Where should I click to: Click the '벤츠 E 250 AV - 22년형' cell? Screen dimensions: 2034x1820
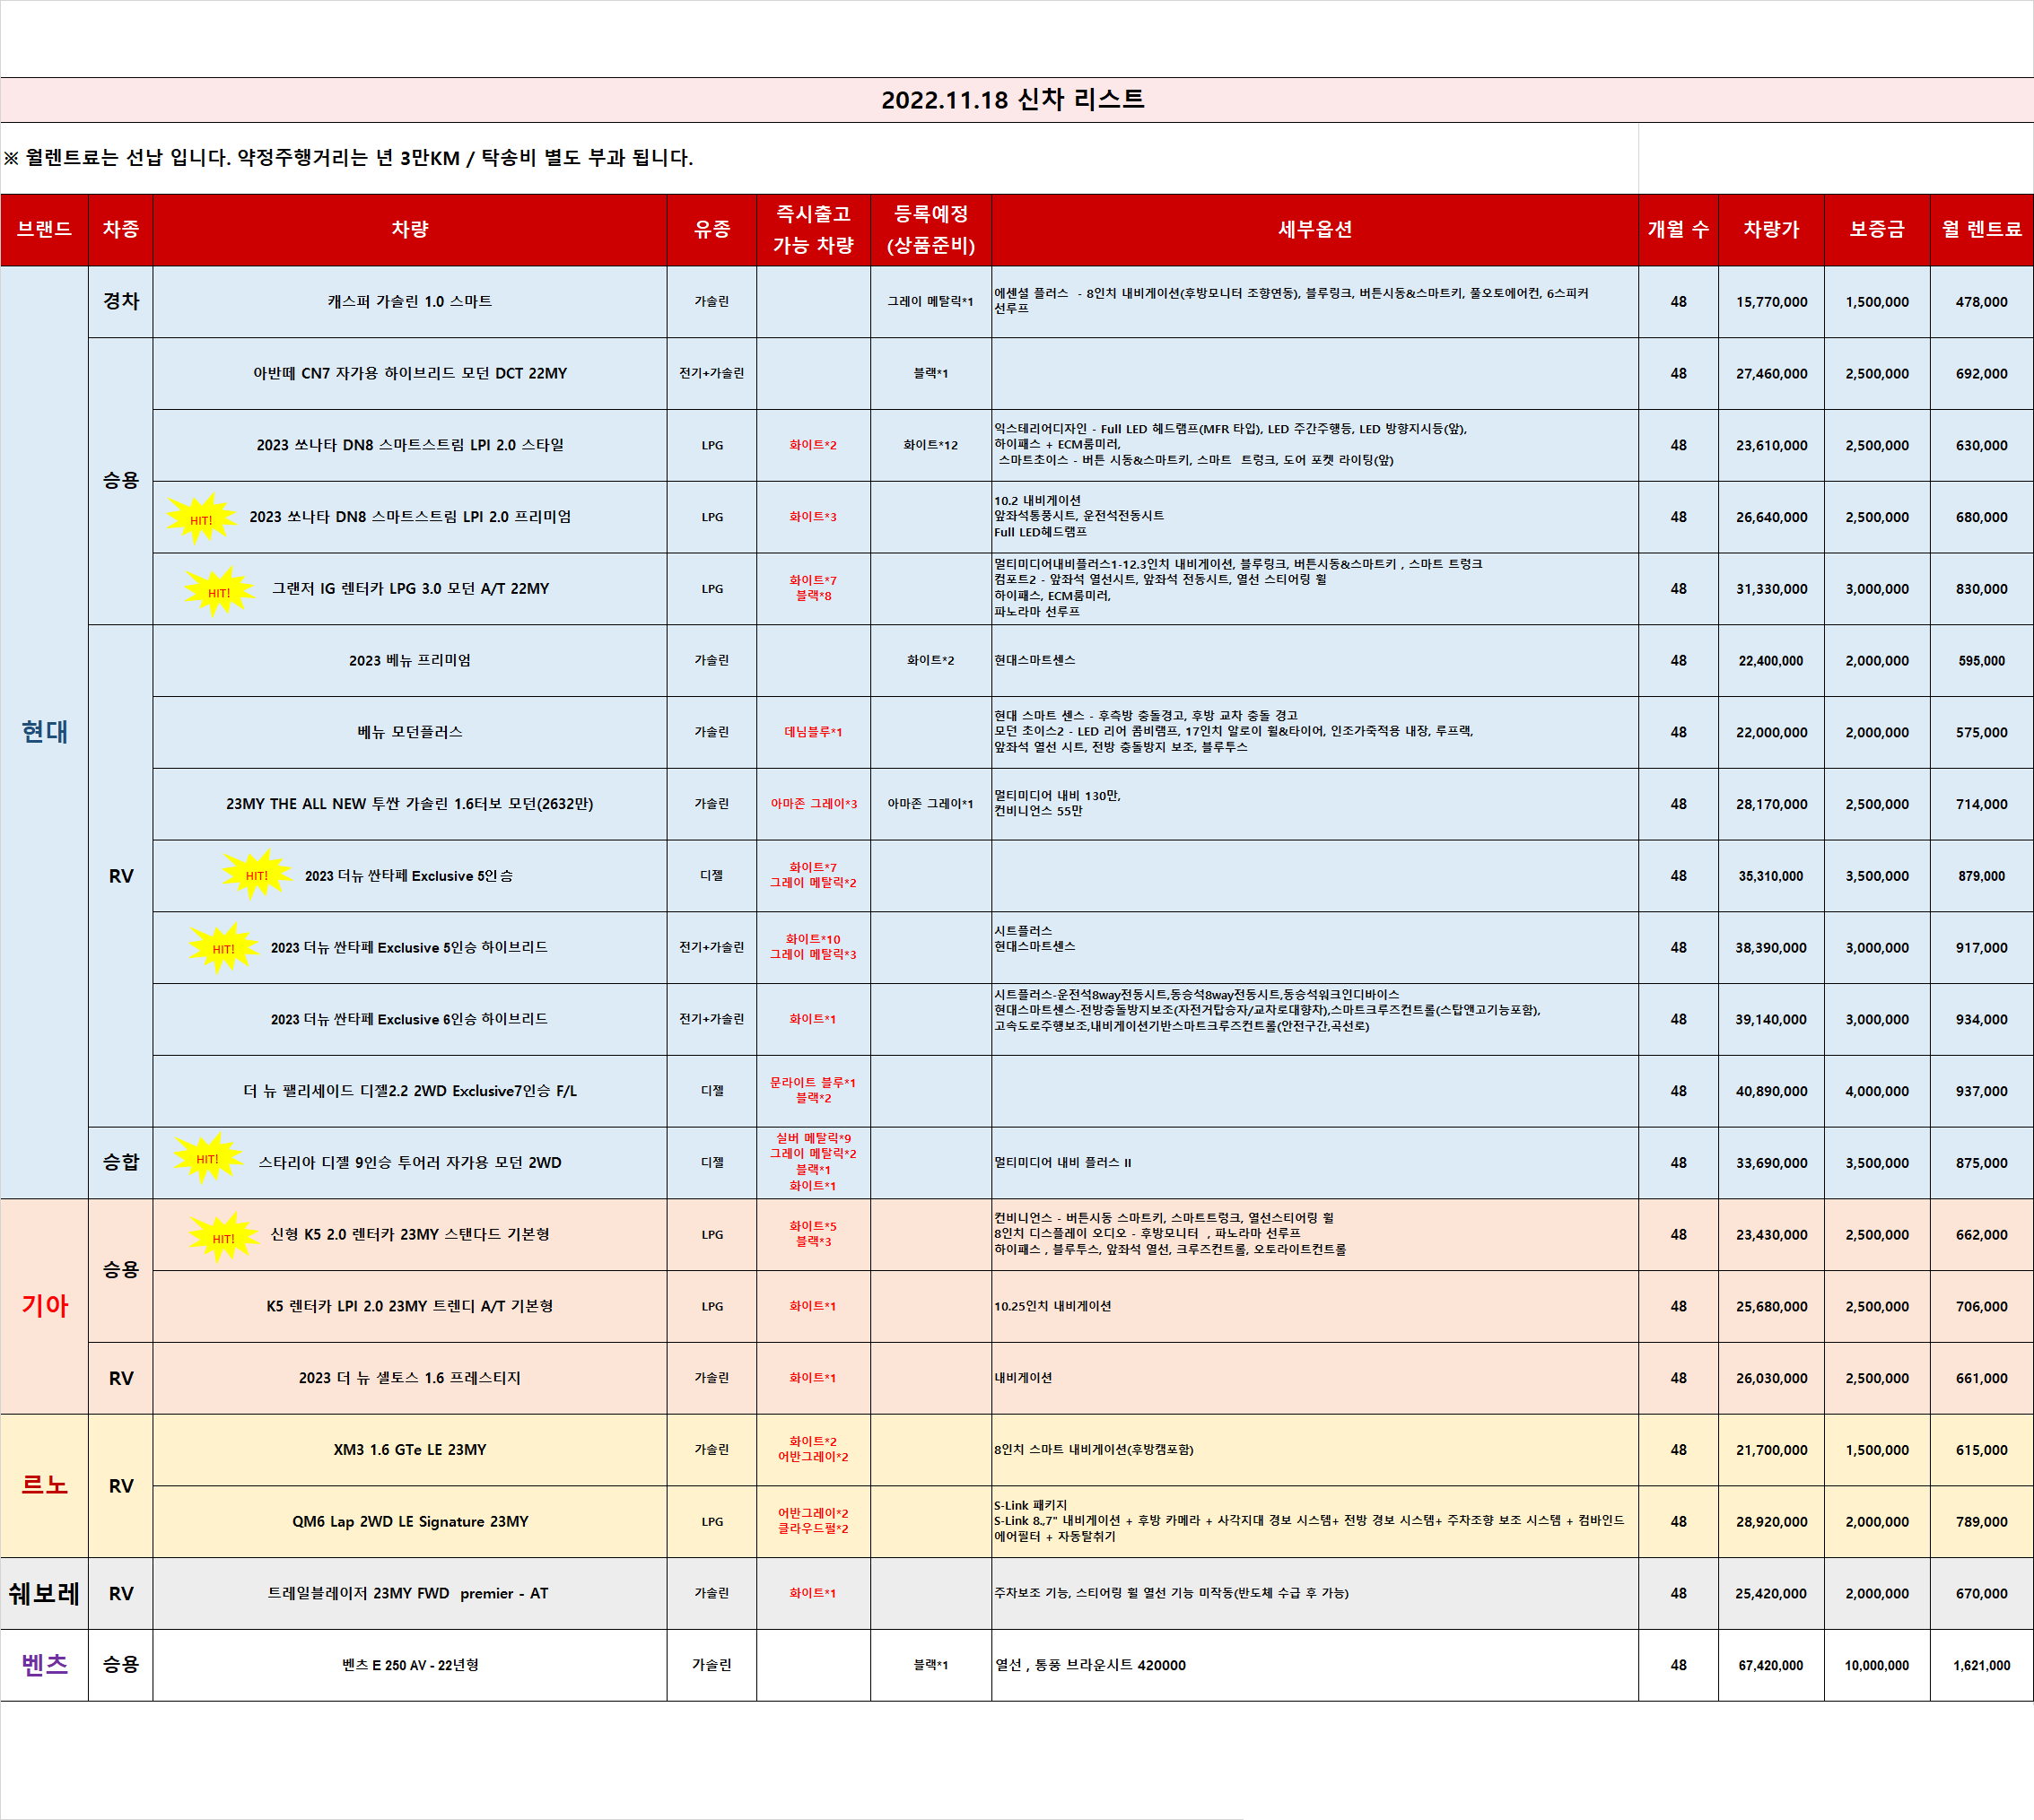coord(410,1665)
